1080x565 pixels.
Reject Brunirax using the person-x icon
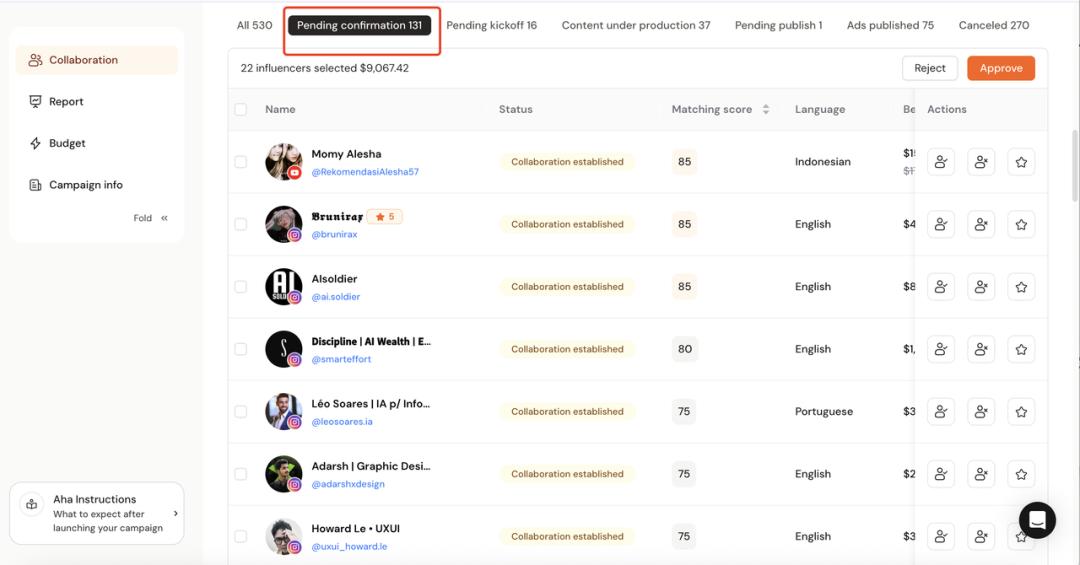tap(981, 224)
